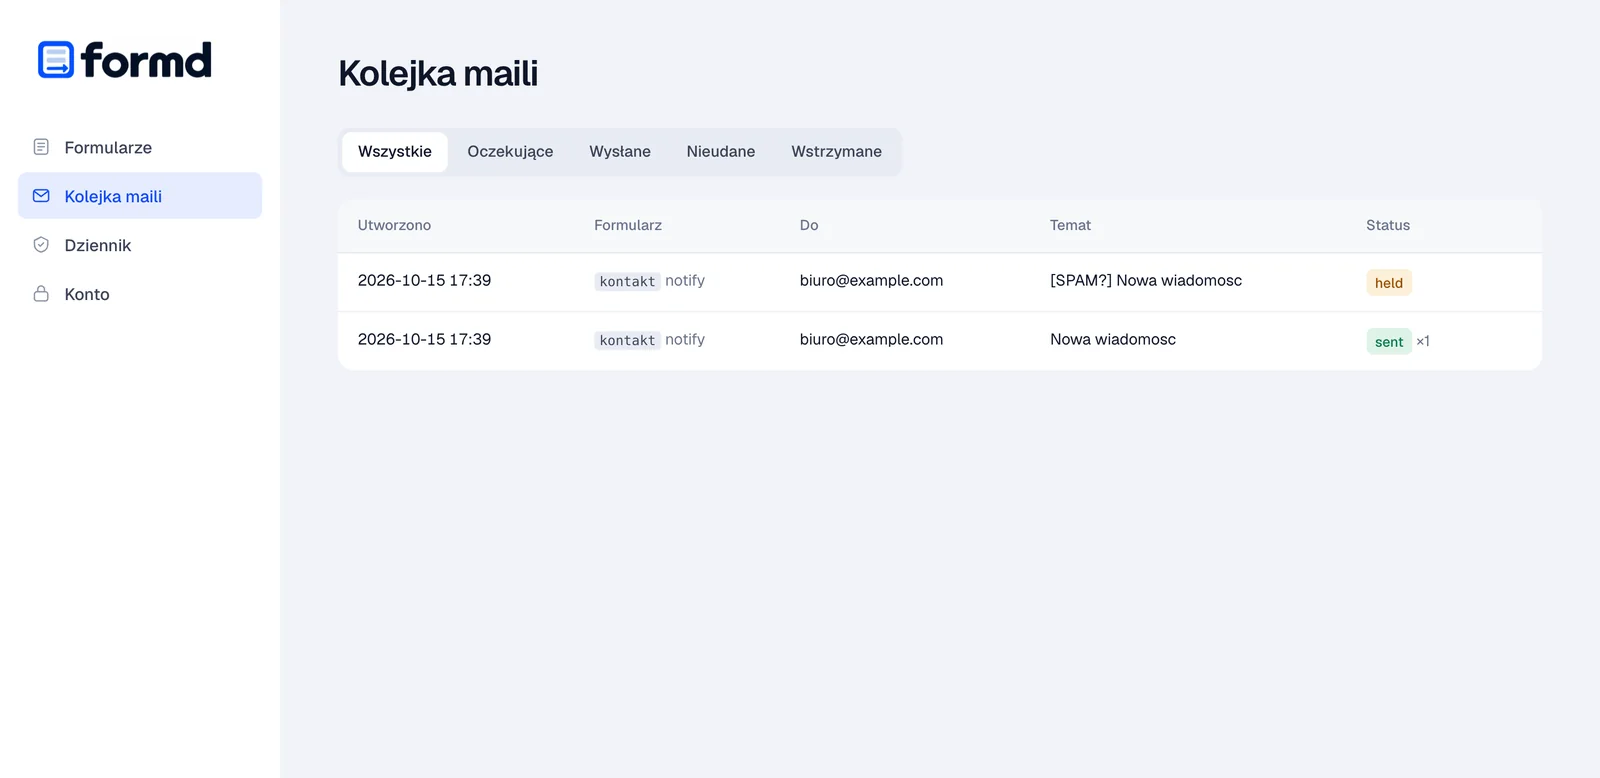The width and height of the screenshot is (1600, 778).
Task: Open Konto settings page
Action: tap(140, 294)
